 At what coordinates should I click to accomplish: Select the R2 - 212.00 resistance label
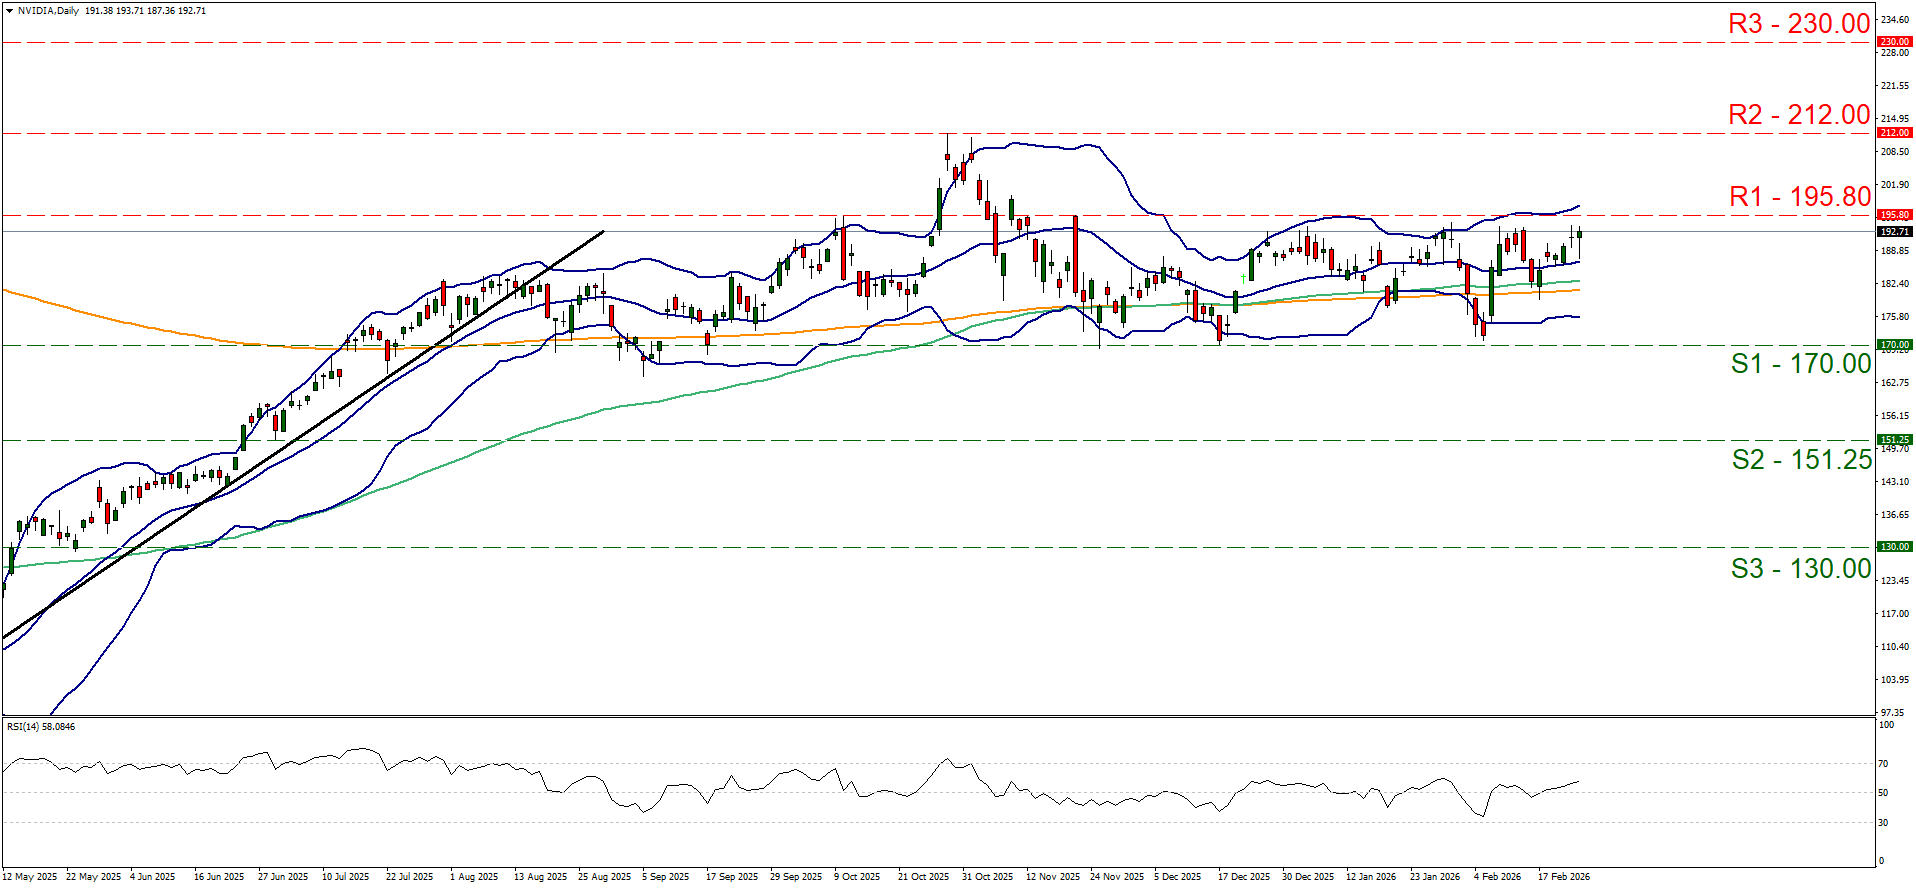1799,115
